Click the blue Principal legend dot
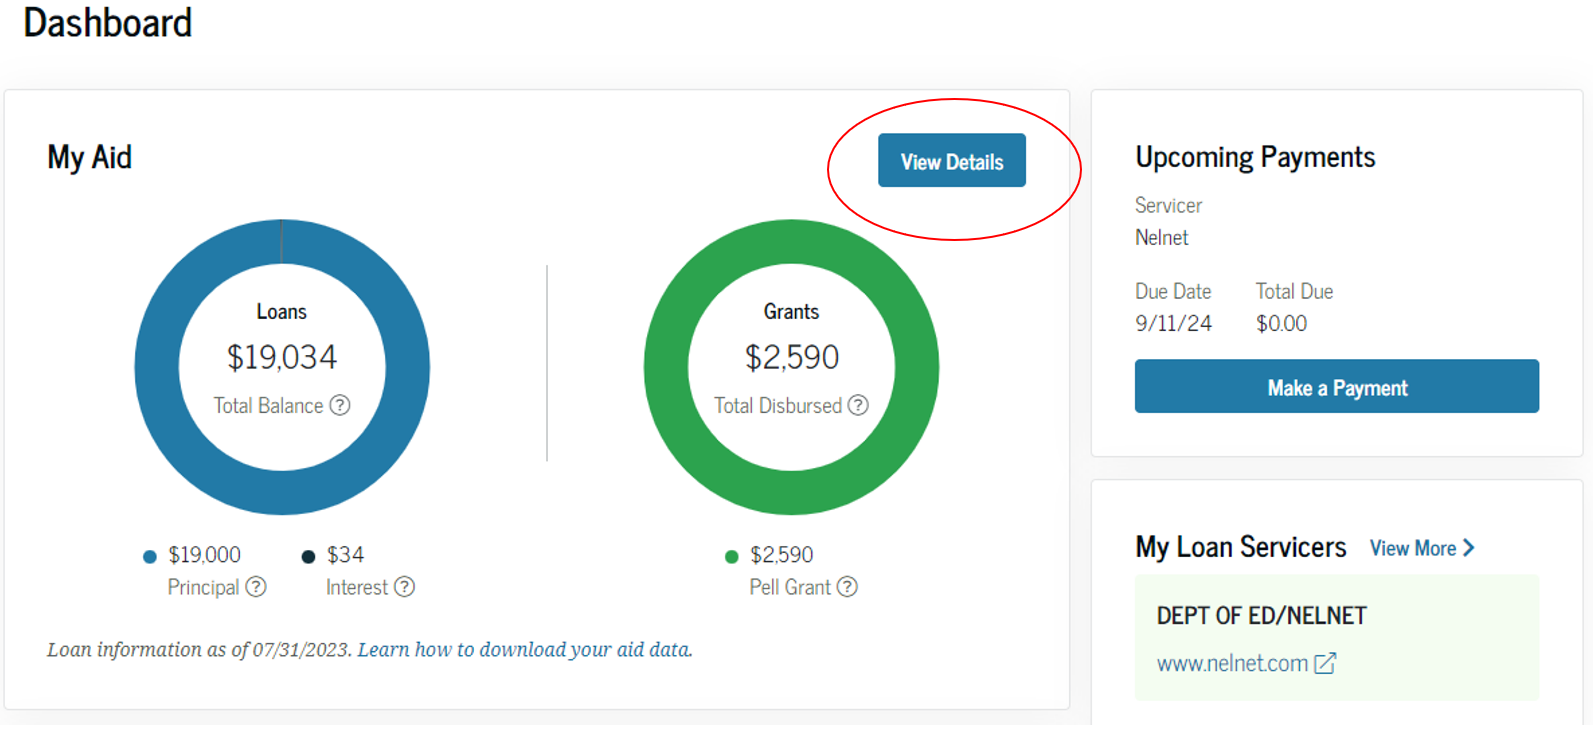Viewport: 1593px width, 733px height. (150, 557)
